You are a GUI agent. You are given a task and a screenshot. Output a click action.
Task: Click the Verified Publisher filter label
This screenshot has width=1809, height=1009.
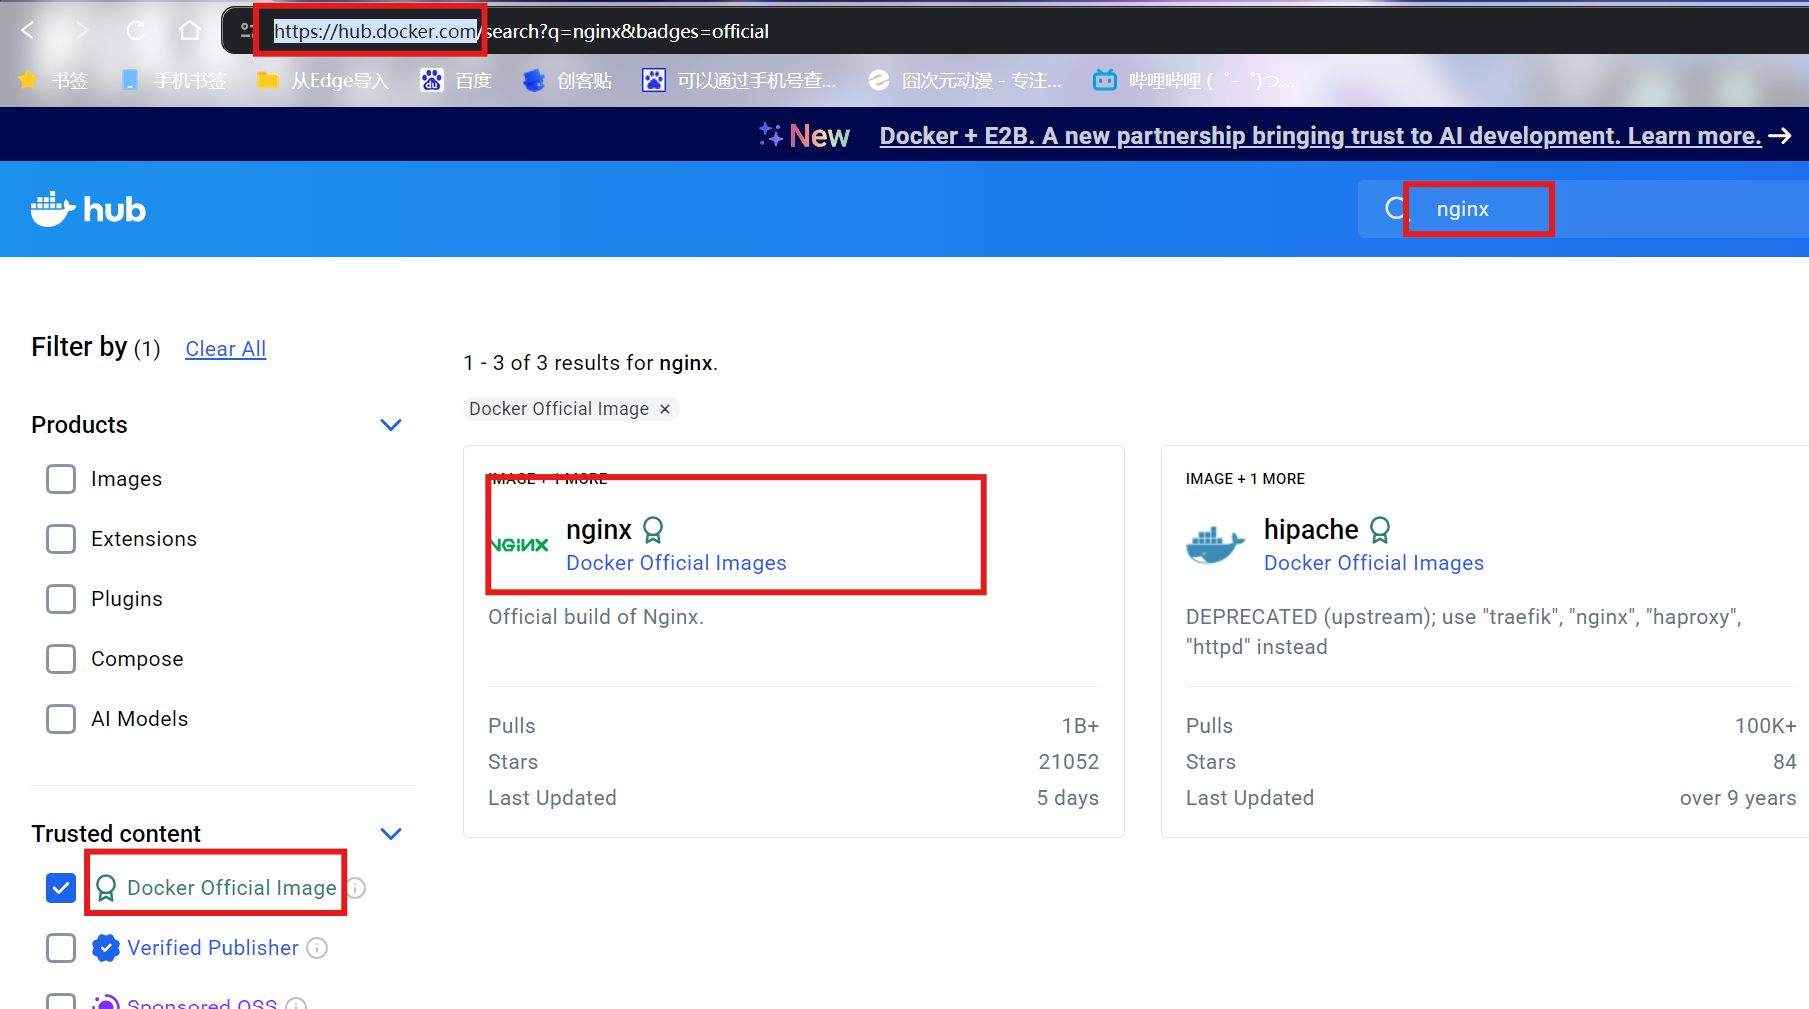[213, 948]
